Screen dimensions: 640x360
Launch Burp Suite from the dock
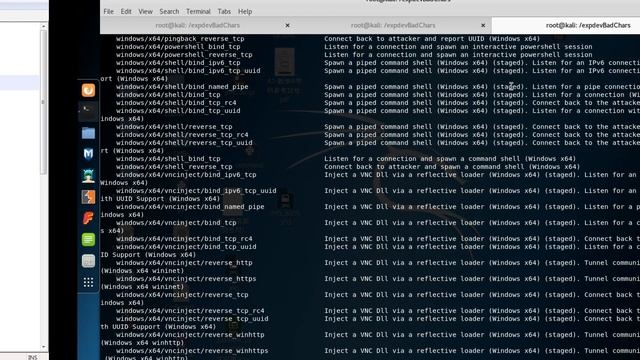88,197
